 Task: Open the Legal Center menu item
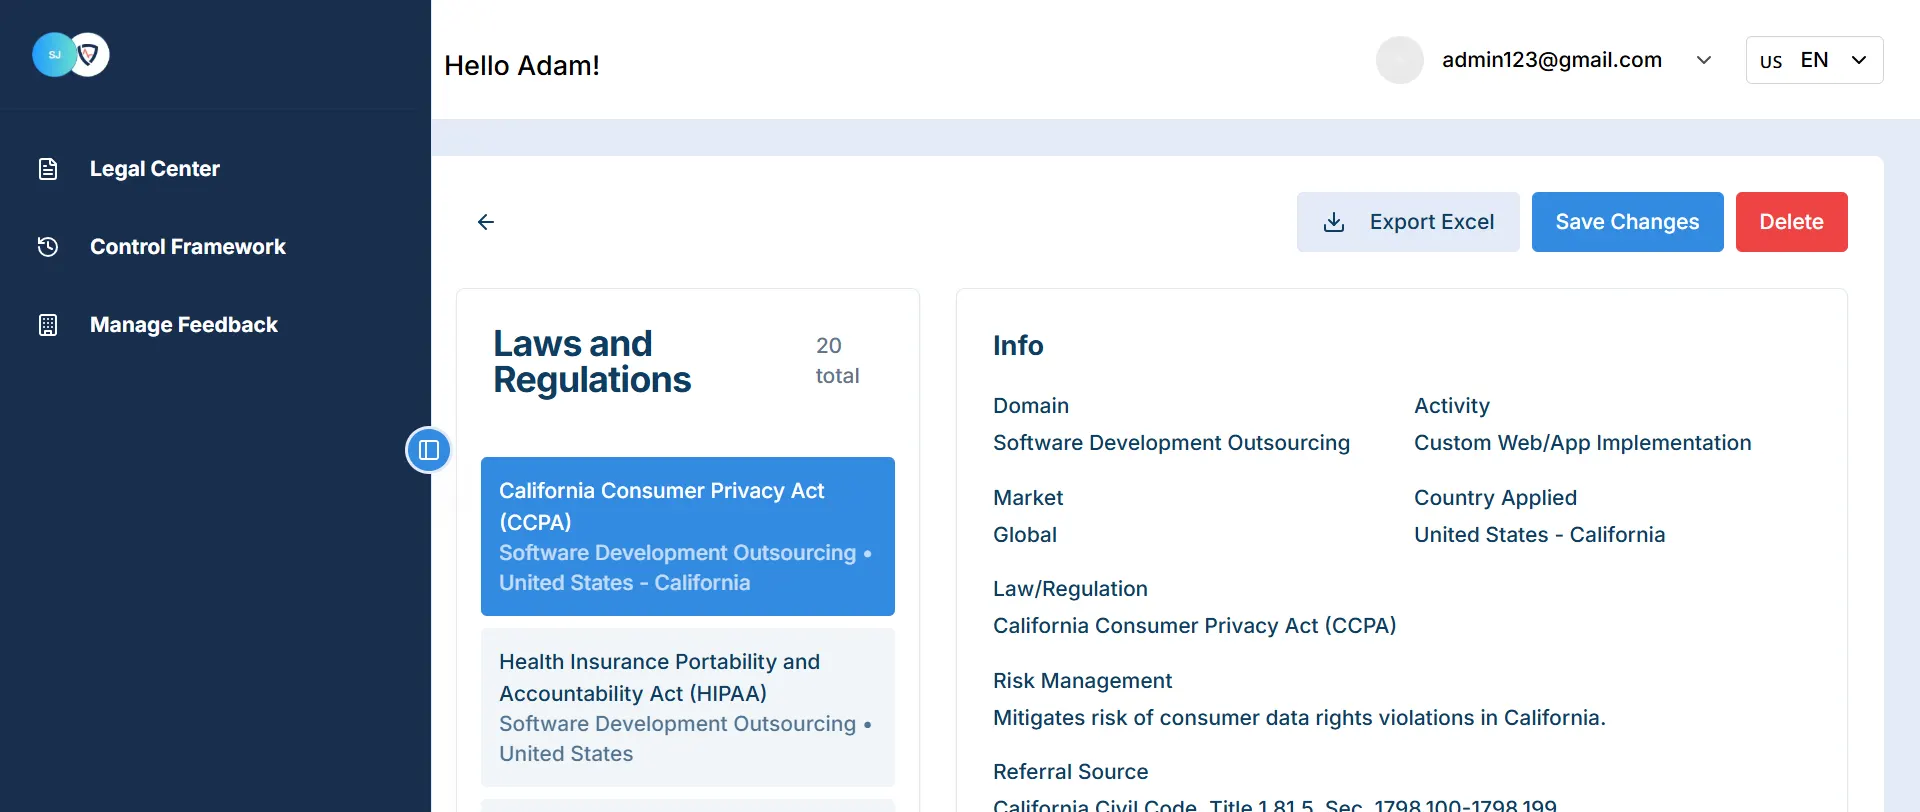click(155, 169)
